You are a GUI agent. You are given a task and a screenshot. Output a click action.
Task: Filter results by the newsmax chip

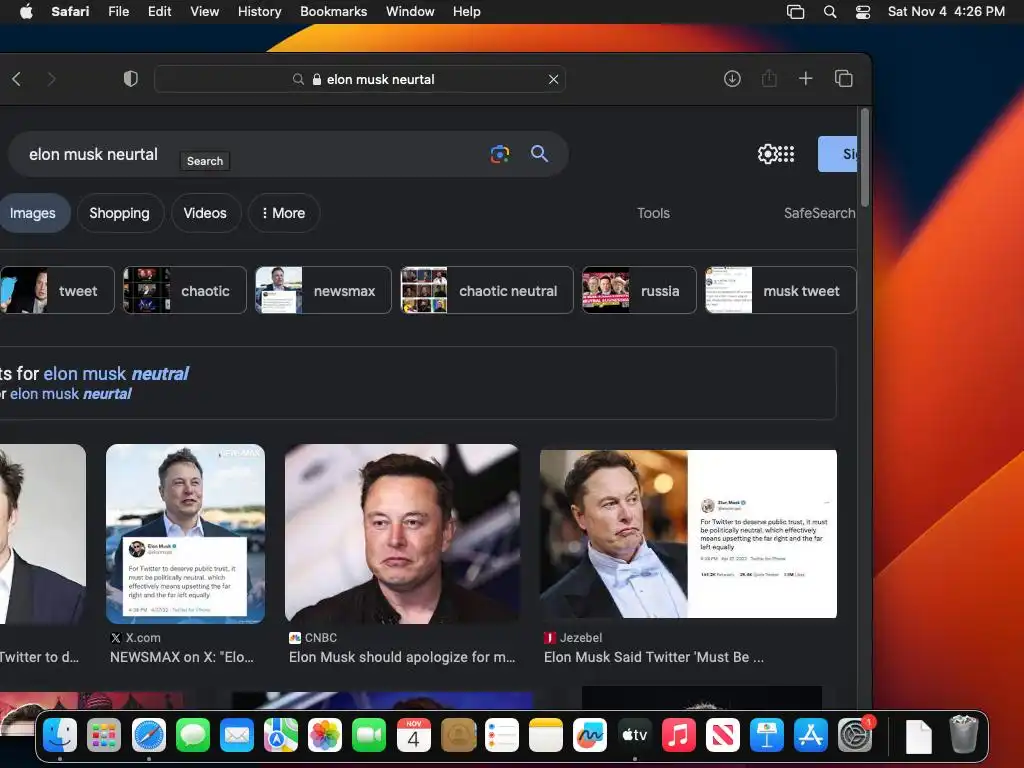pyautogui.click(x=323, y=291)
